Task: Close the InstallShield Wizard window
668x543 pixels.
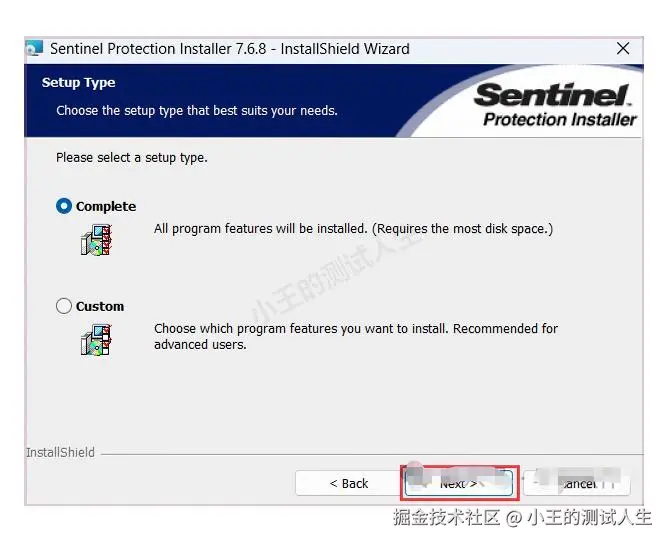Action: pyautogui.click(x=623, y=49)
